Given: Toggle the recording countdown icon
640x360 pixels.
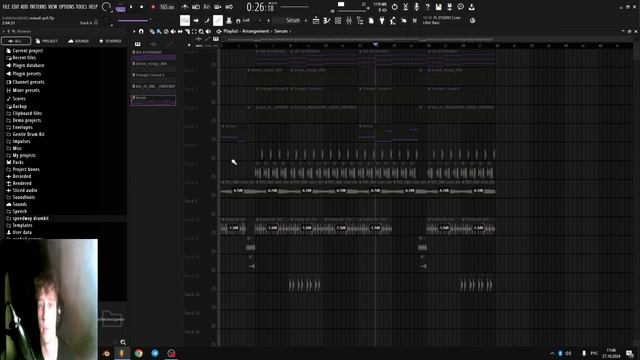Looking at the screenshot, I should [x=207, y=7].
